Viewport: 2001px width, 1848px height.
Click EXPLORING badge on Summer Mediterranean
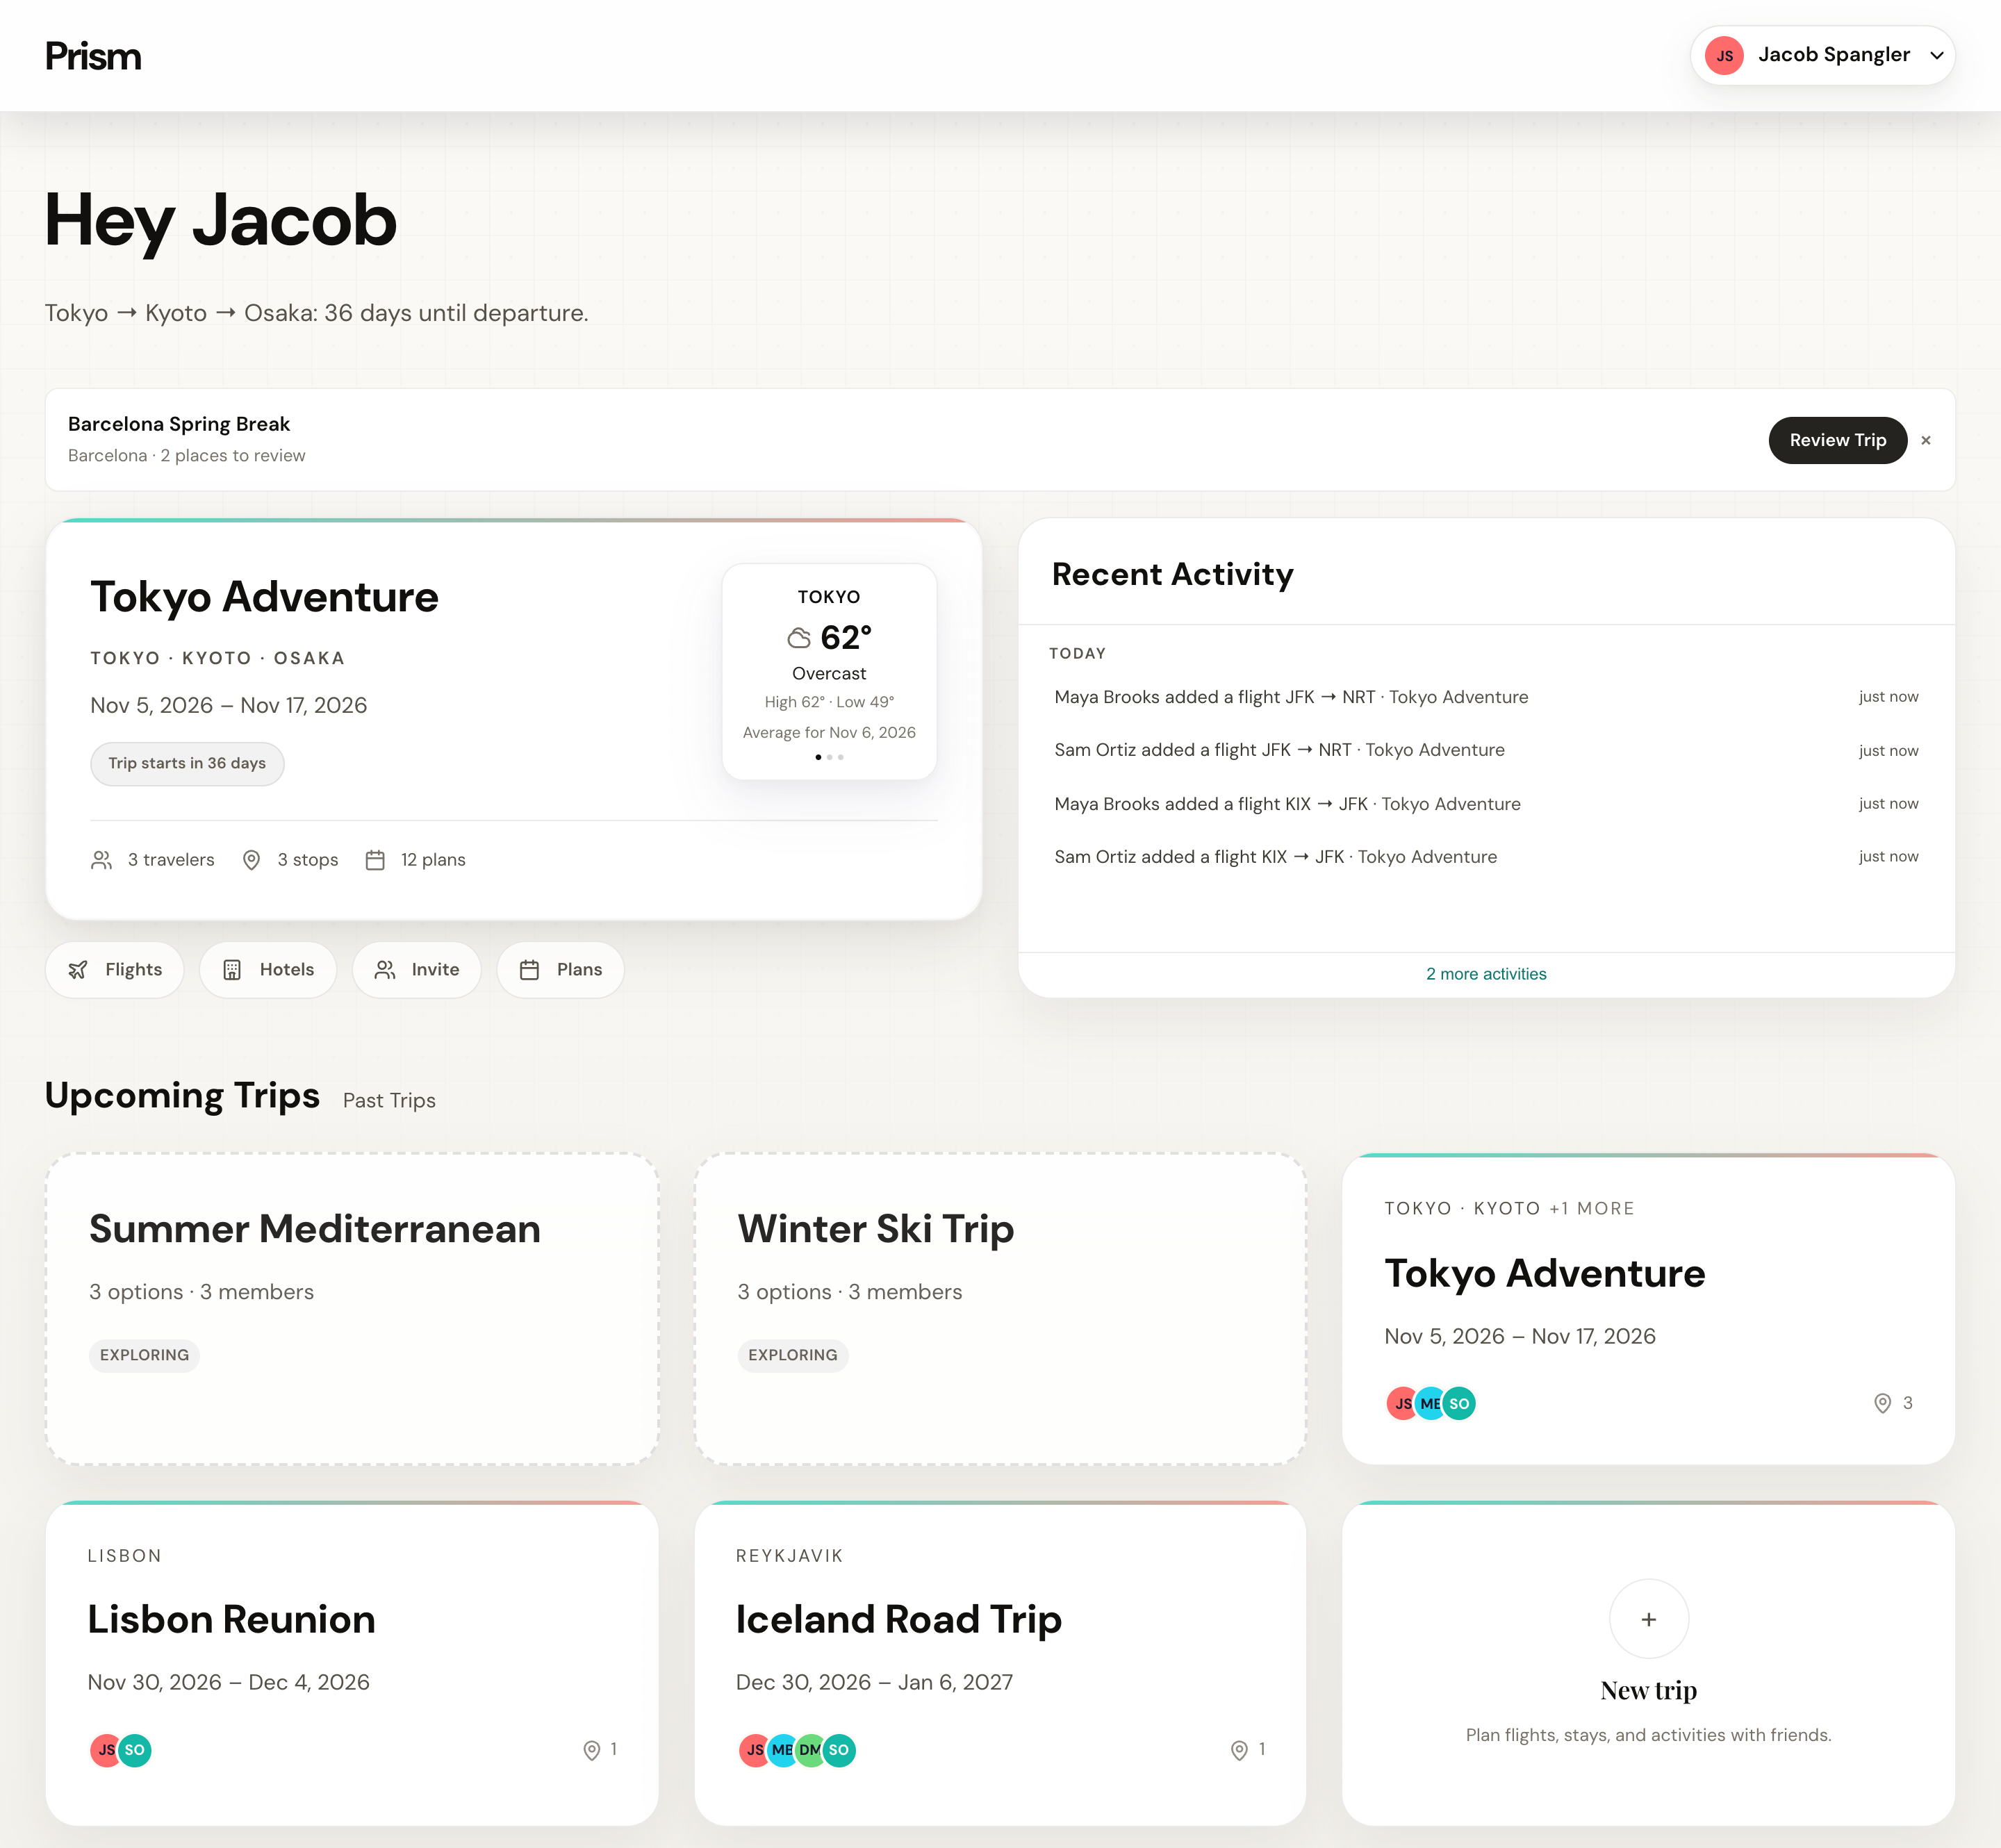tap(144, 1355)
